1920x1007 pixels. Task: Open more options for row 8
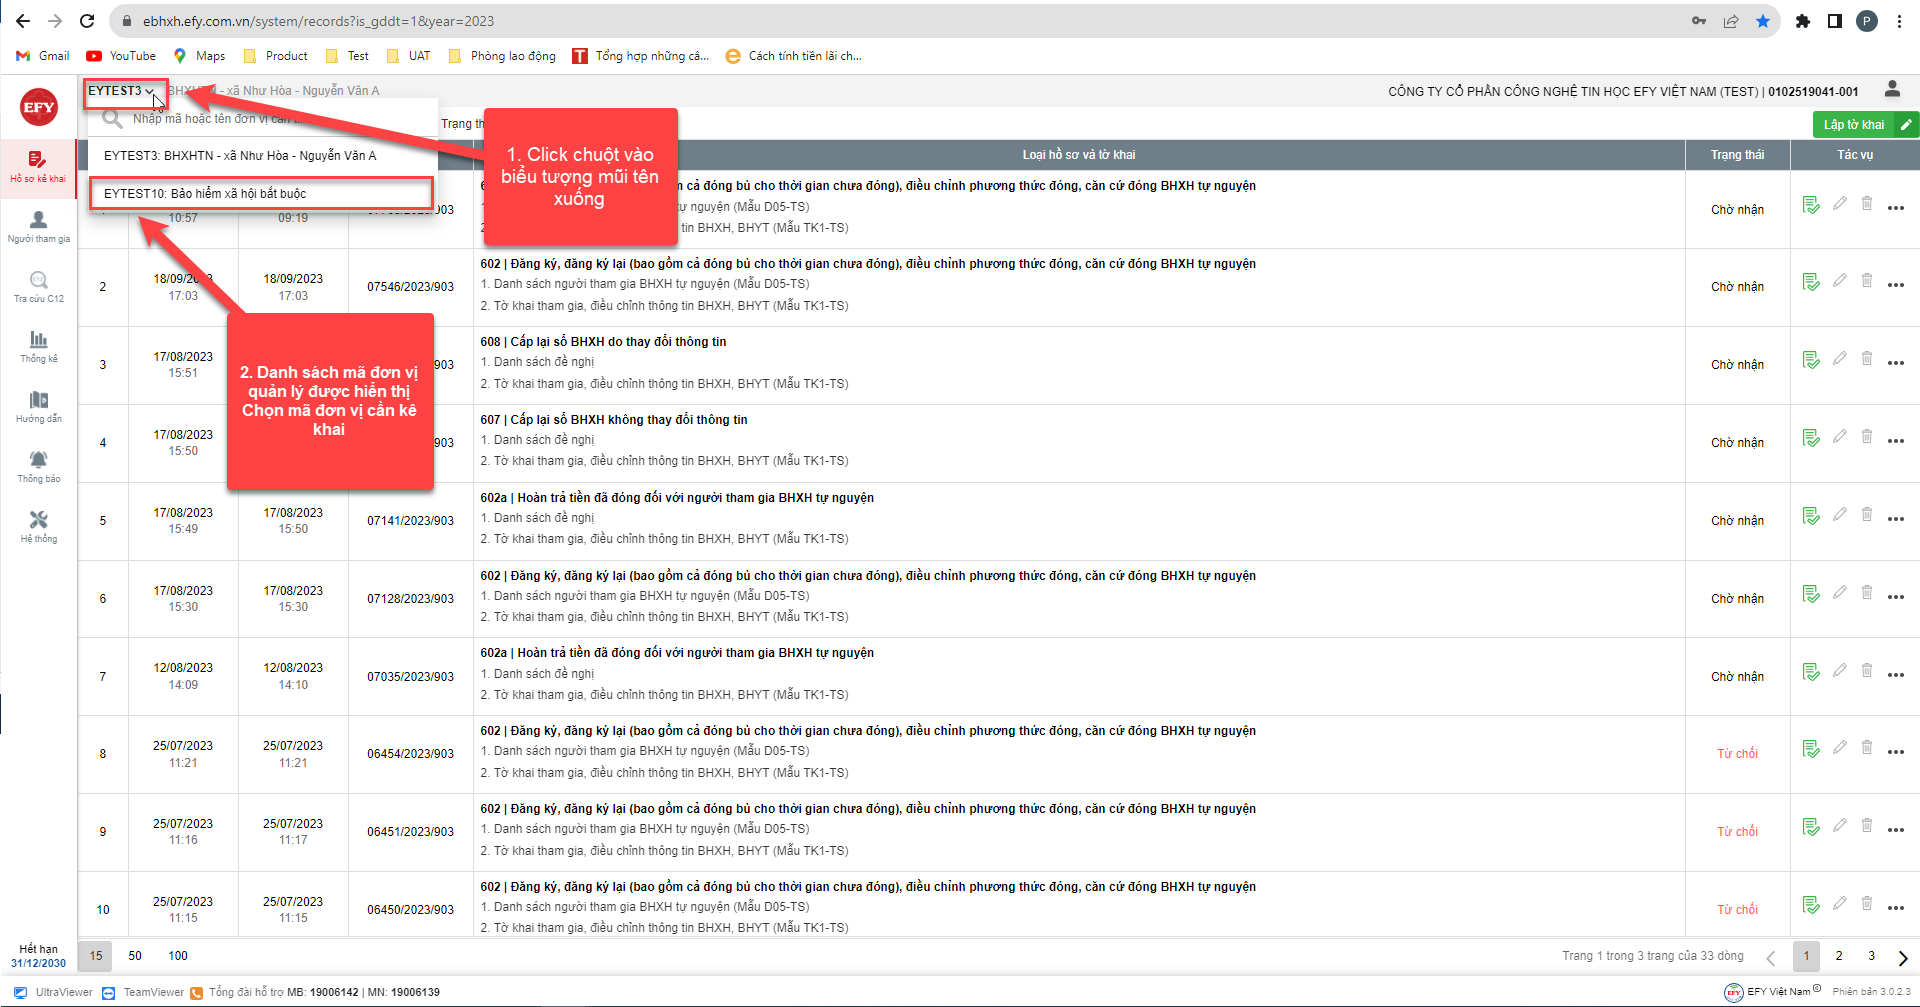coord(1896,752)
